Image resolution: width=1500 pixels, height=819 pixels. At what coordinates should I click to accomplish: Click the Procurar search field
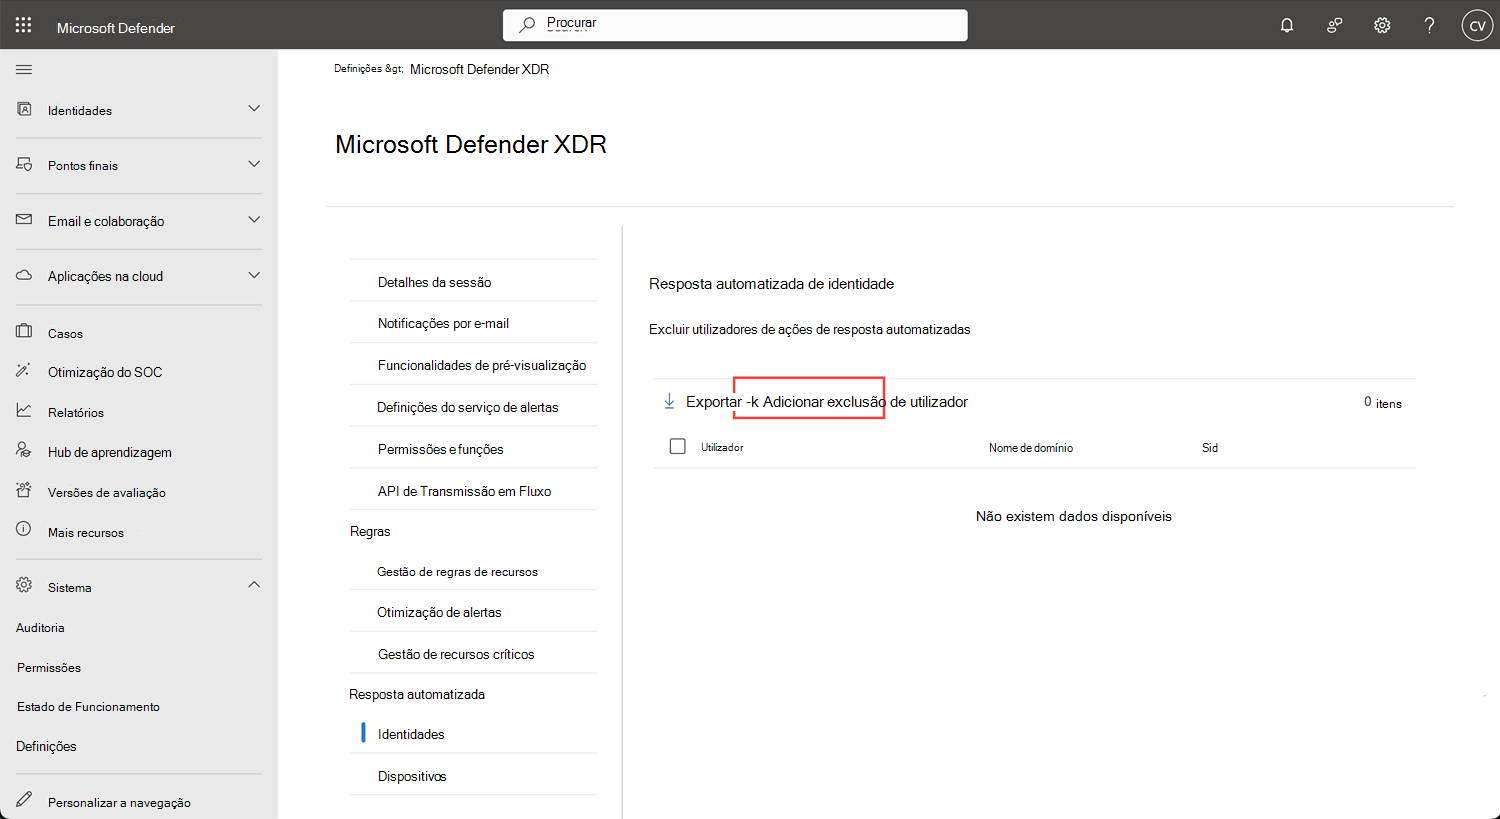point(735,25)
